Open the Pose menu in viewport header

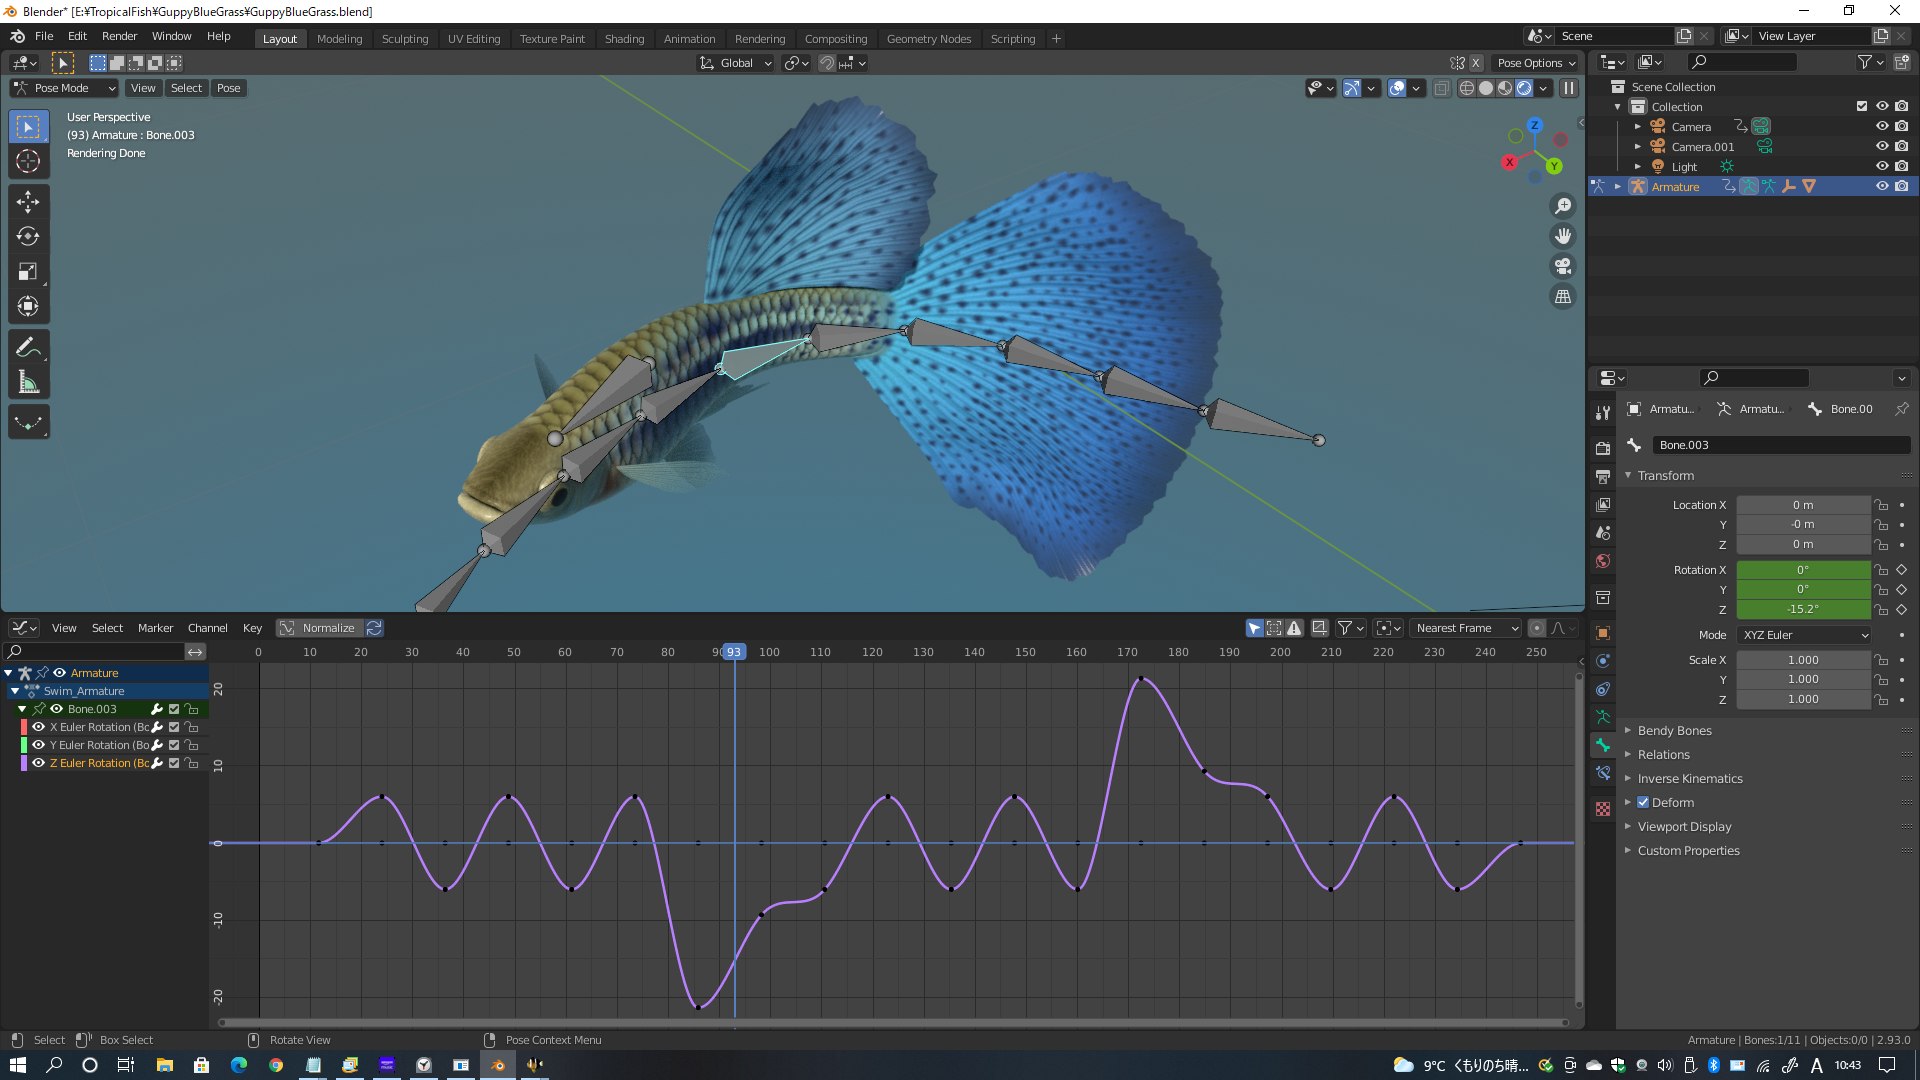click(x=228, y=88)
